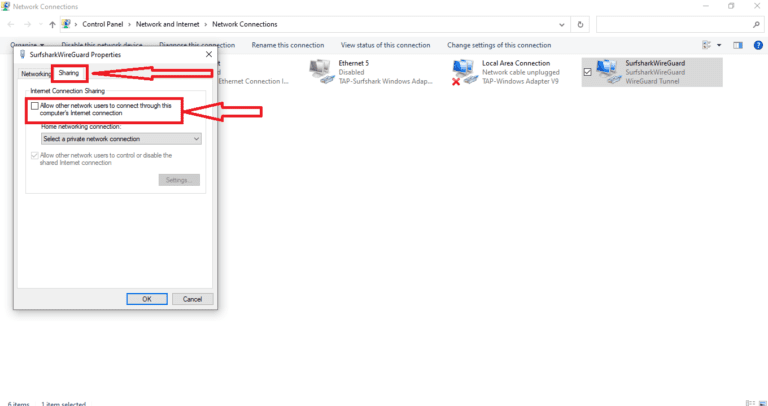Click the OK button in Properties dialog
The image size is (768, 406).
(147, 299)
